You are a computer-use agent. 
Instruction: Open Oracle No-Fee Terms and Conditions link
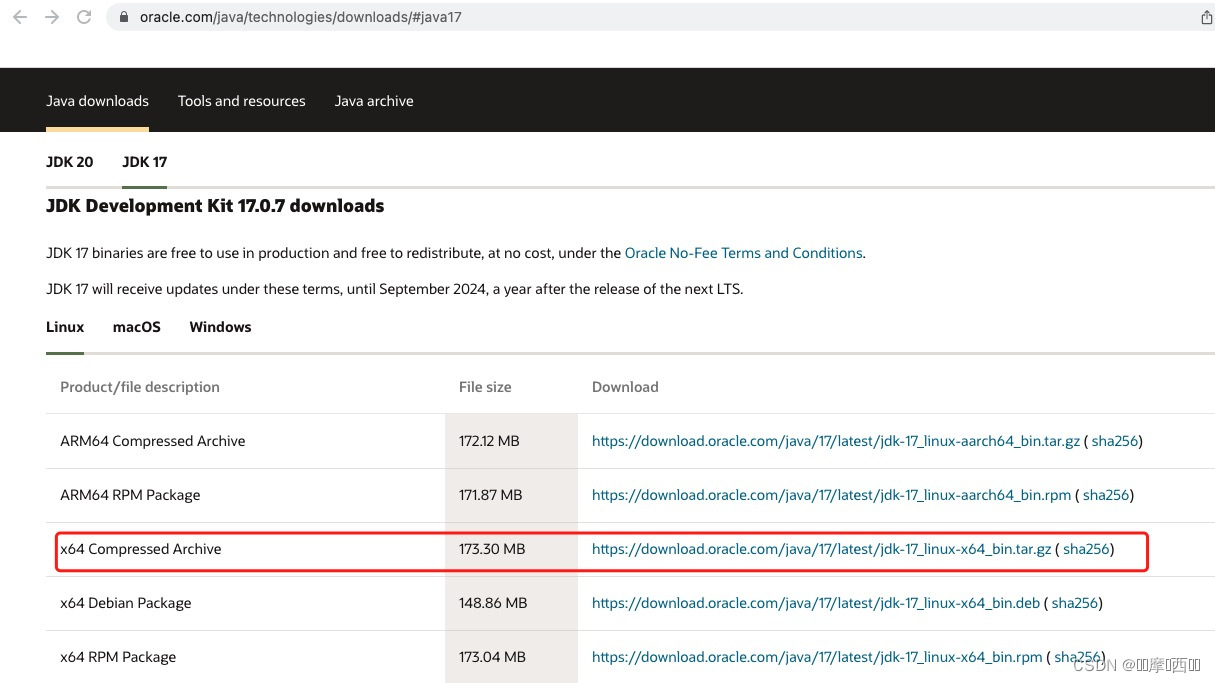(743, 253)
